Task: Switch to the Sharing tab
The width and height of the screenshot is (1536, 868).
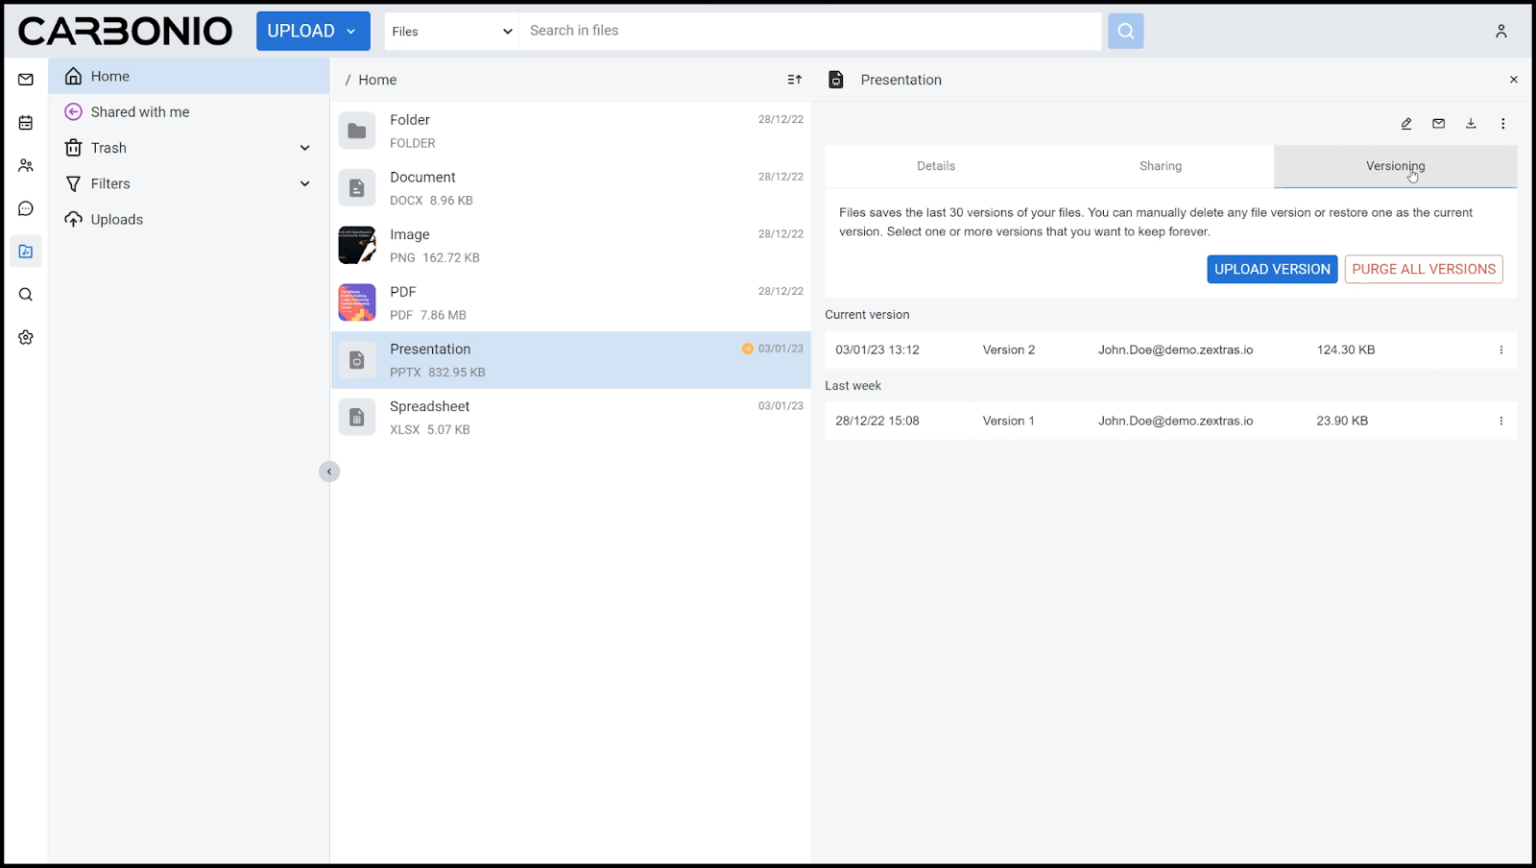Action: [x=1160, y=166]
